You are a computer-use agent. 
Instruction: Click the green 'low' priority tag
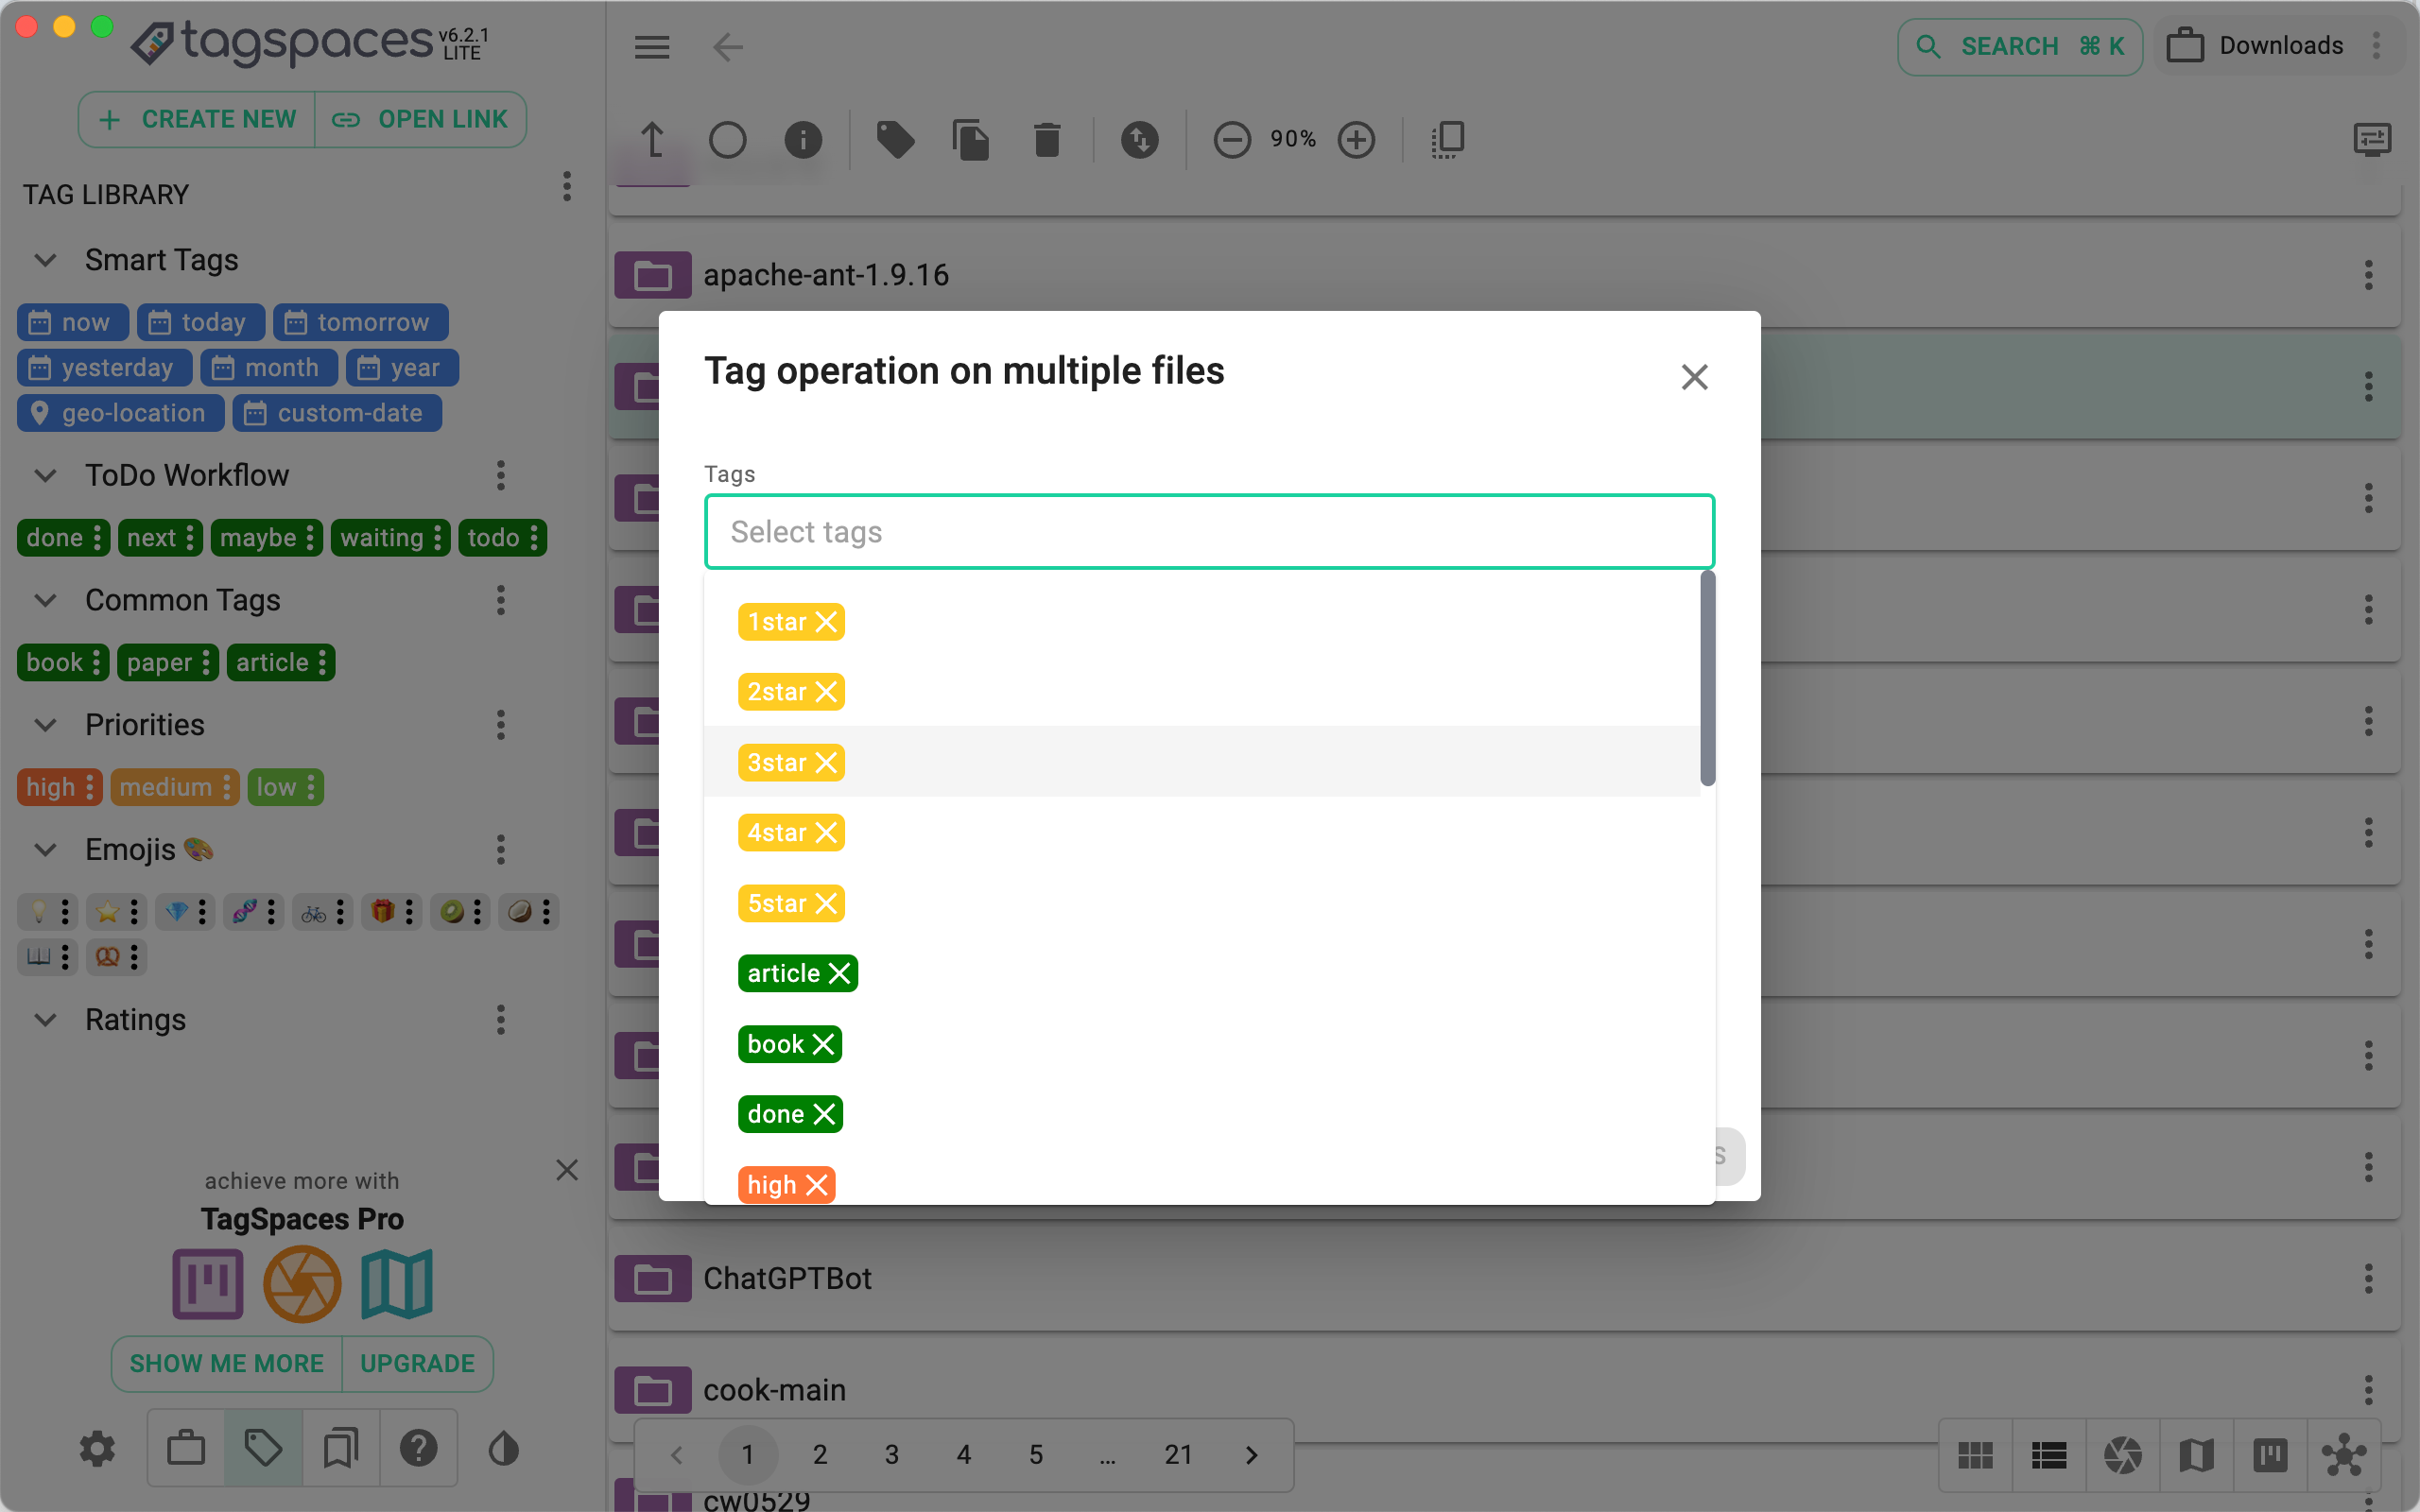(285, 787)
